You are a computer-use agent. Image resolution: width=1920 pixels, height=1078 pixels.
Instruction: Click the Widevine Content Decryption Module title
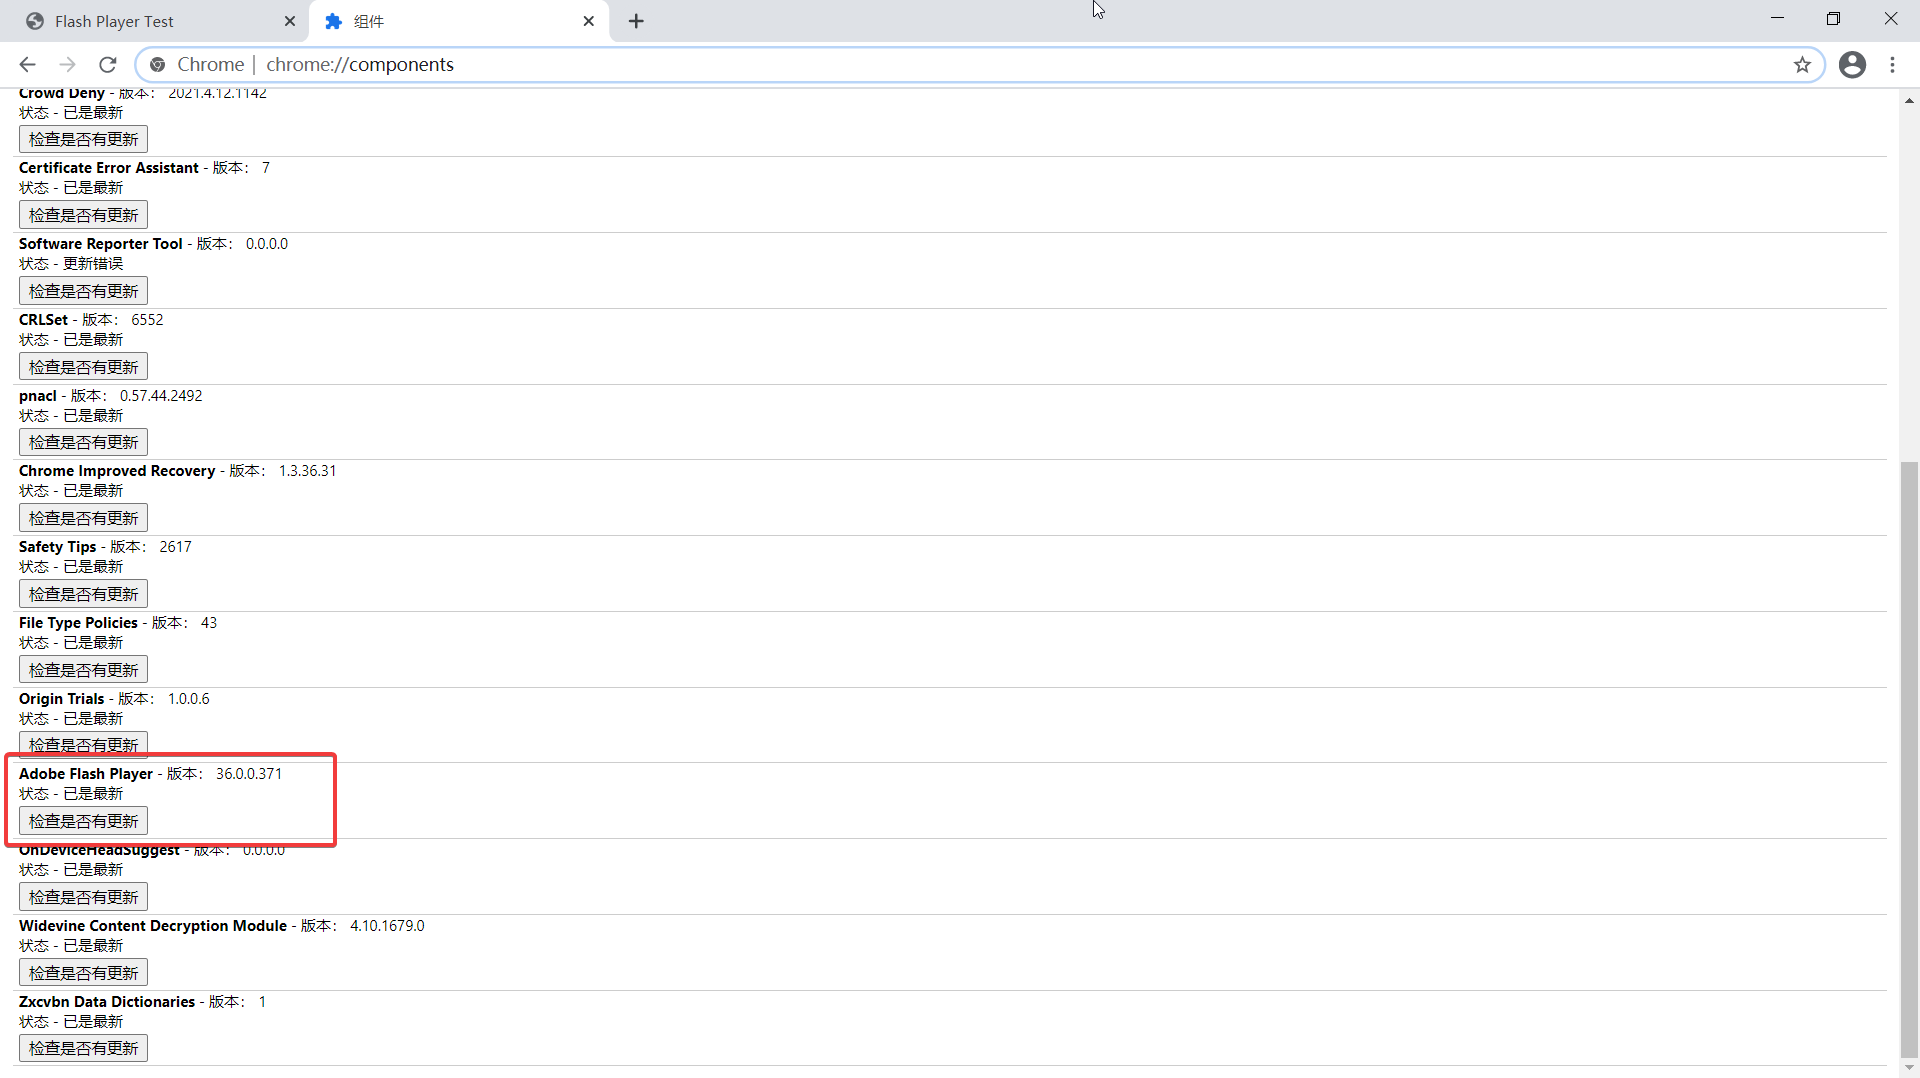(153, 926)
